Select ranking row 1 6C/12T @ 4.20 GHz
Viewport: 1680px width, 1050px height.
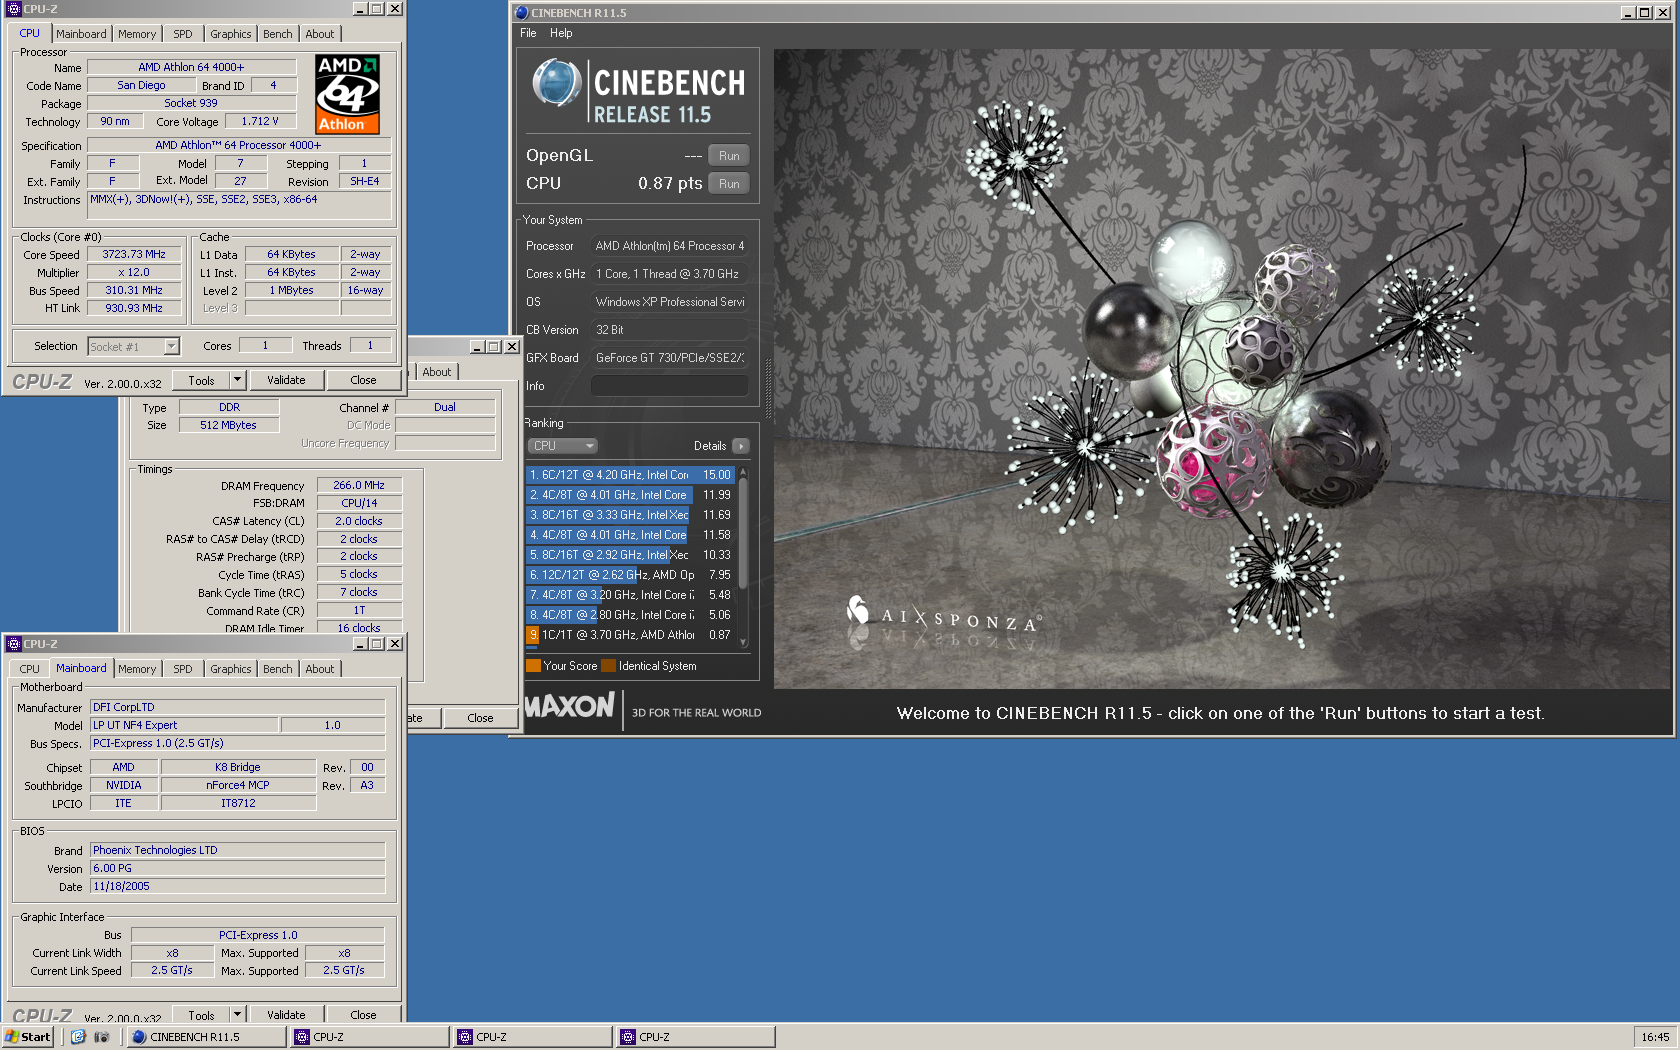pyautogui.click(x=631, y=475)
